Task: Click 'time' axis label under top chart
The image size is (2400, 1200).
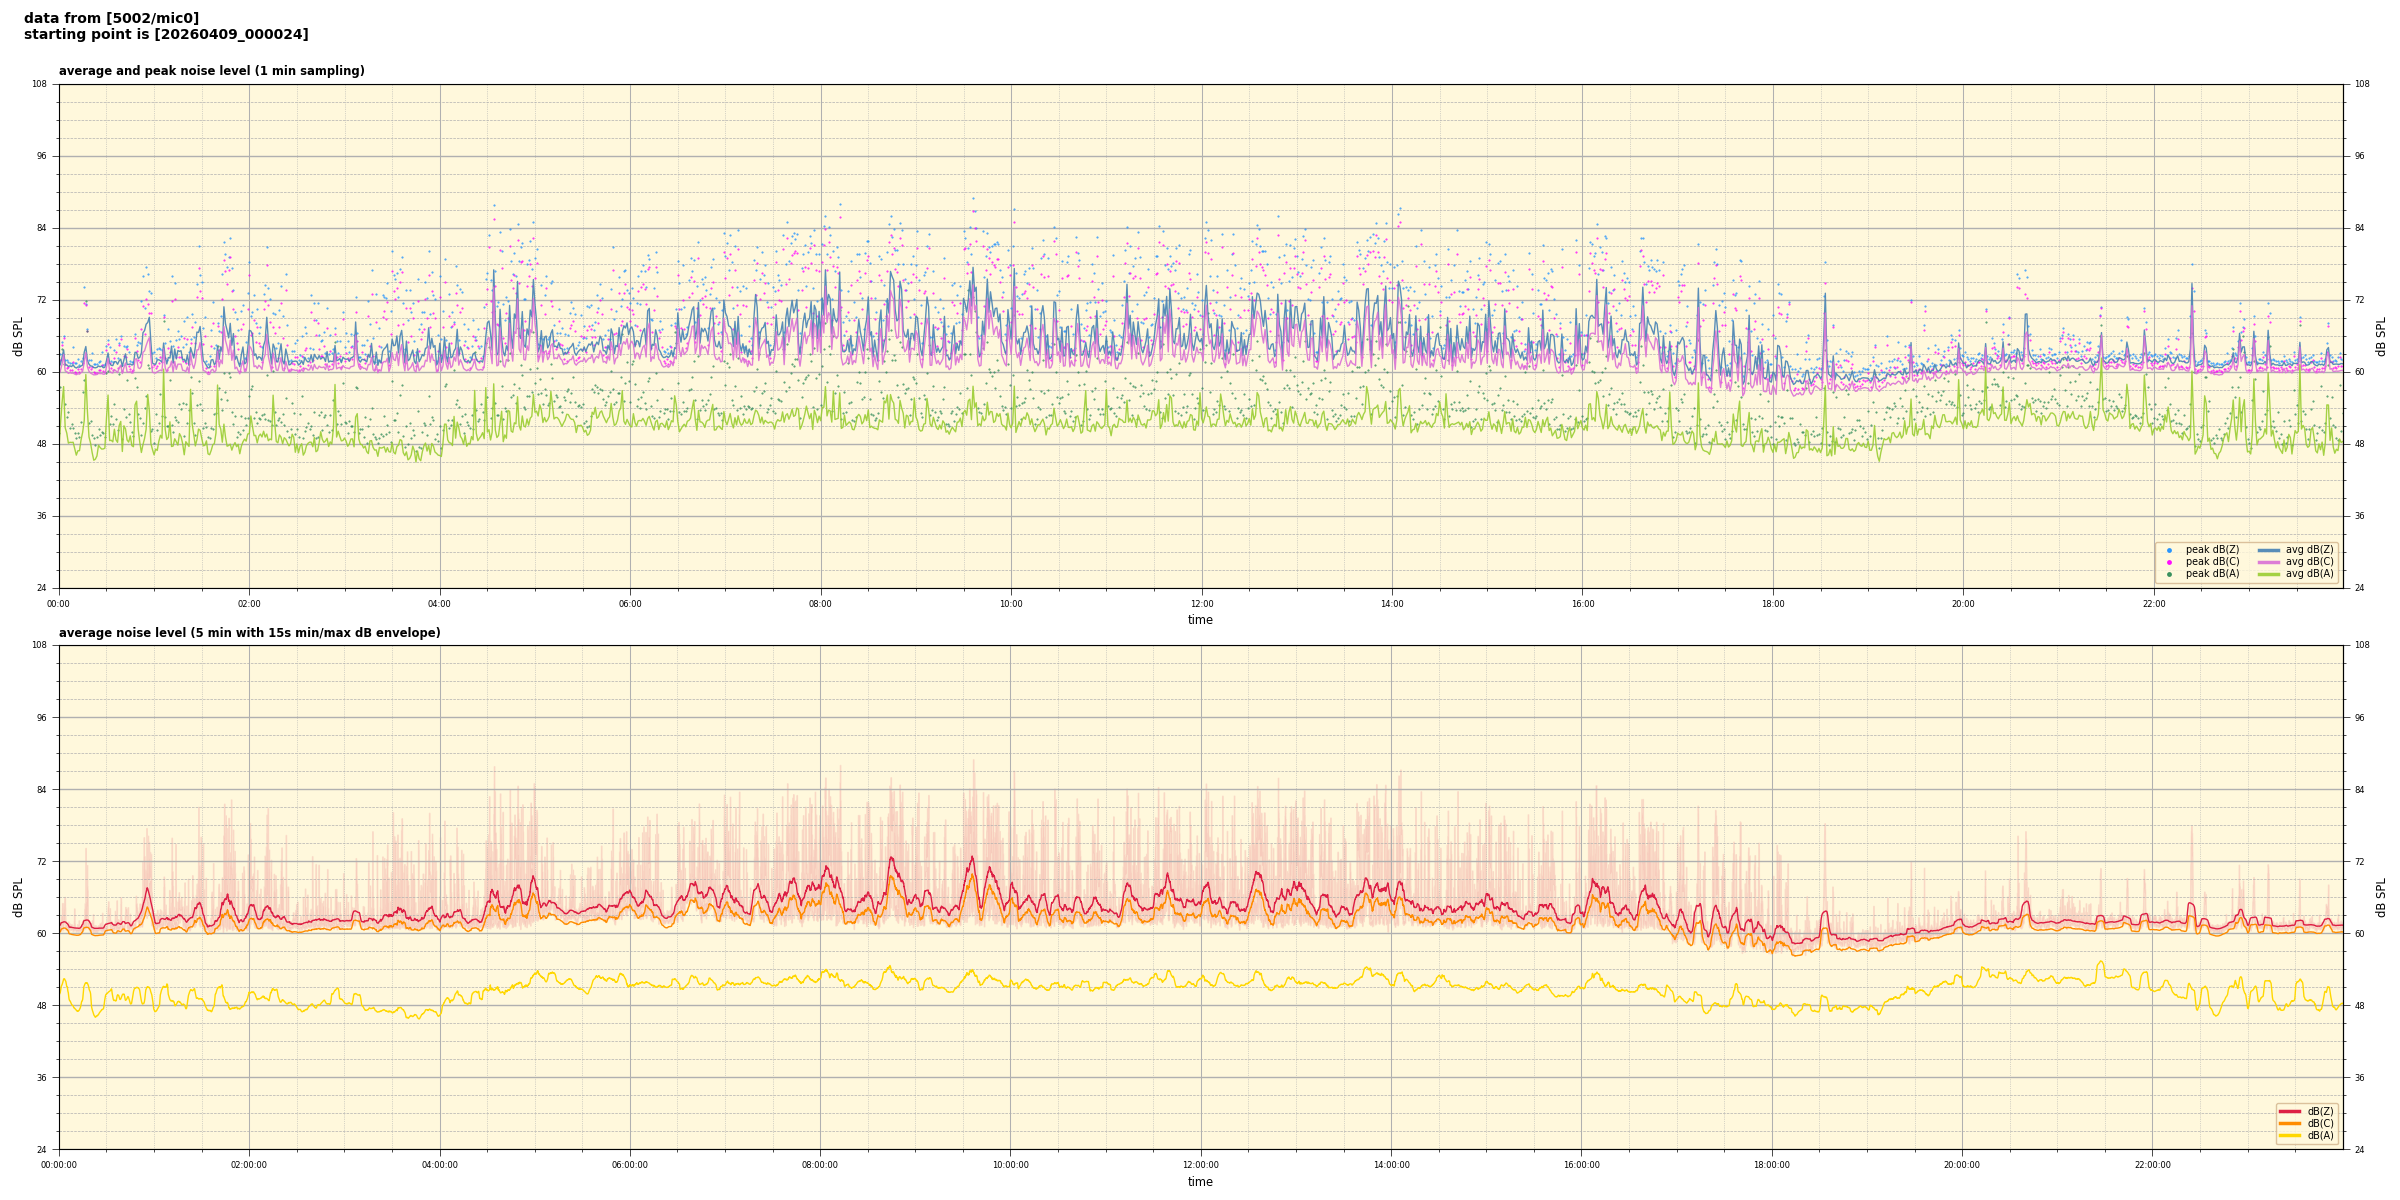Action: (x=1200, y=620)
